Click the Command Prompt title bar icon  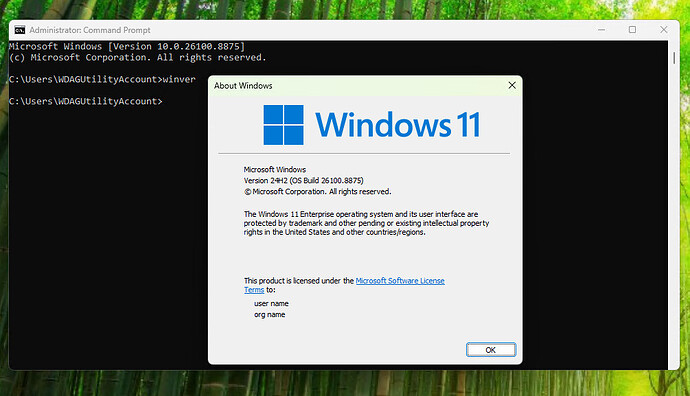[x=20, y=30]
